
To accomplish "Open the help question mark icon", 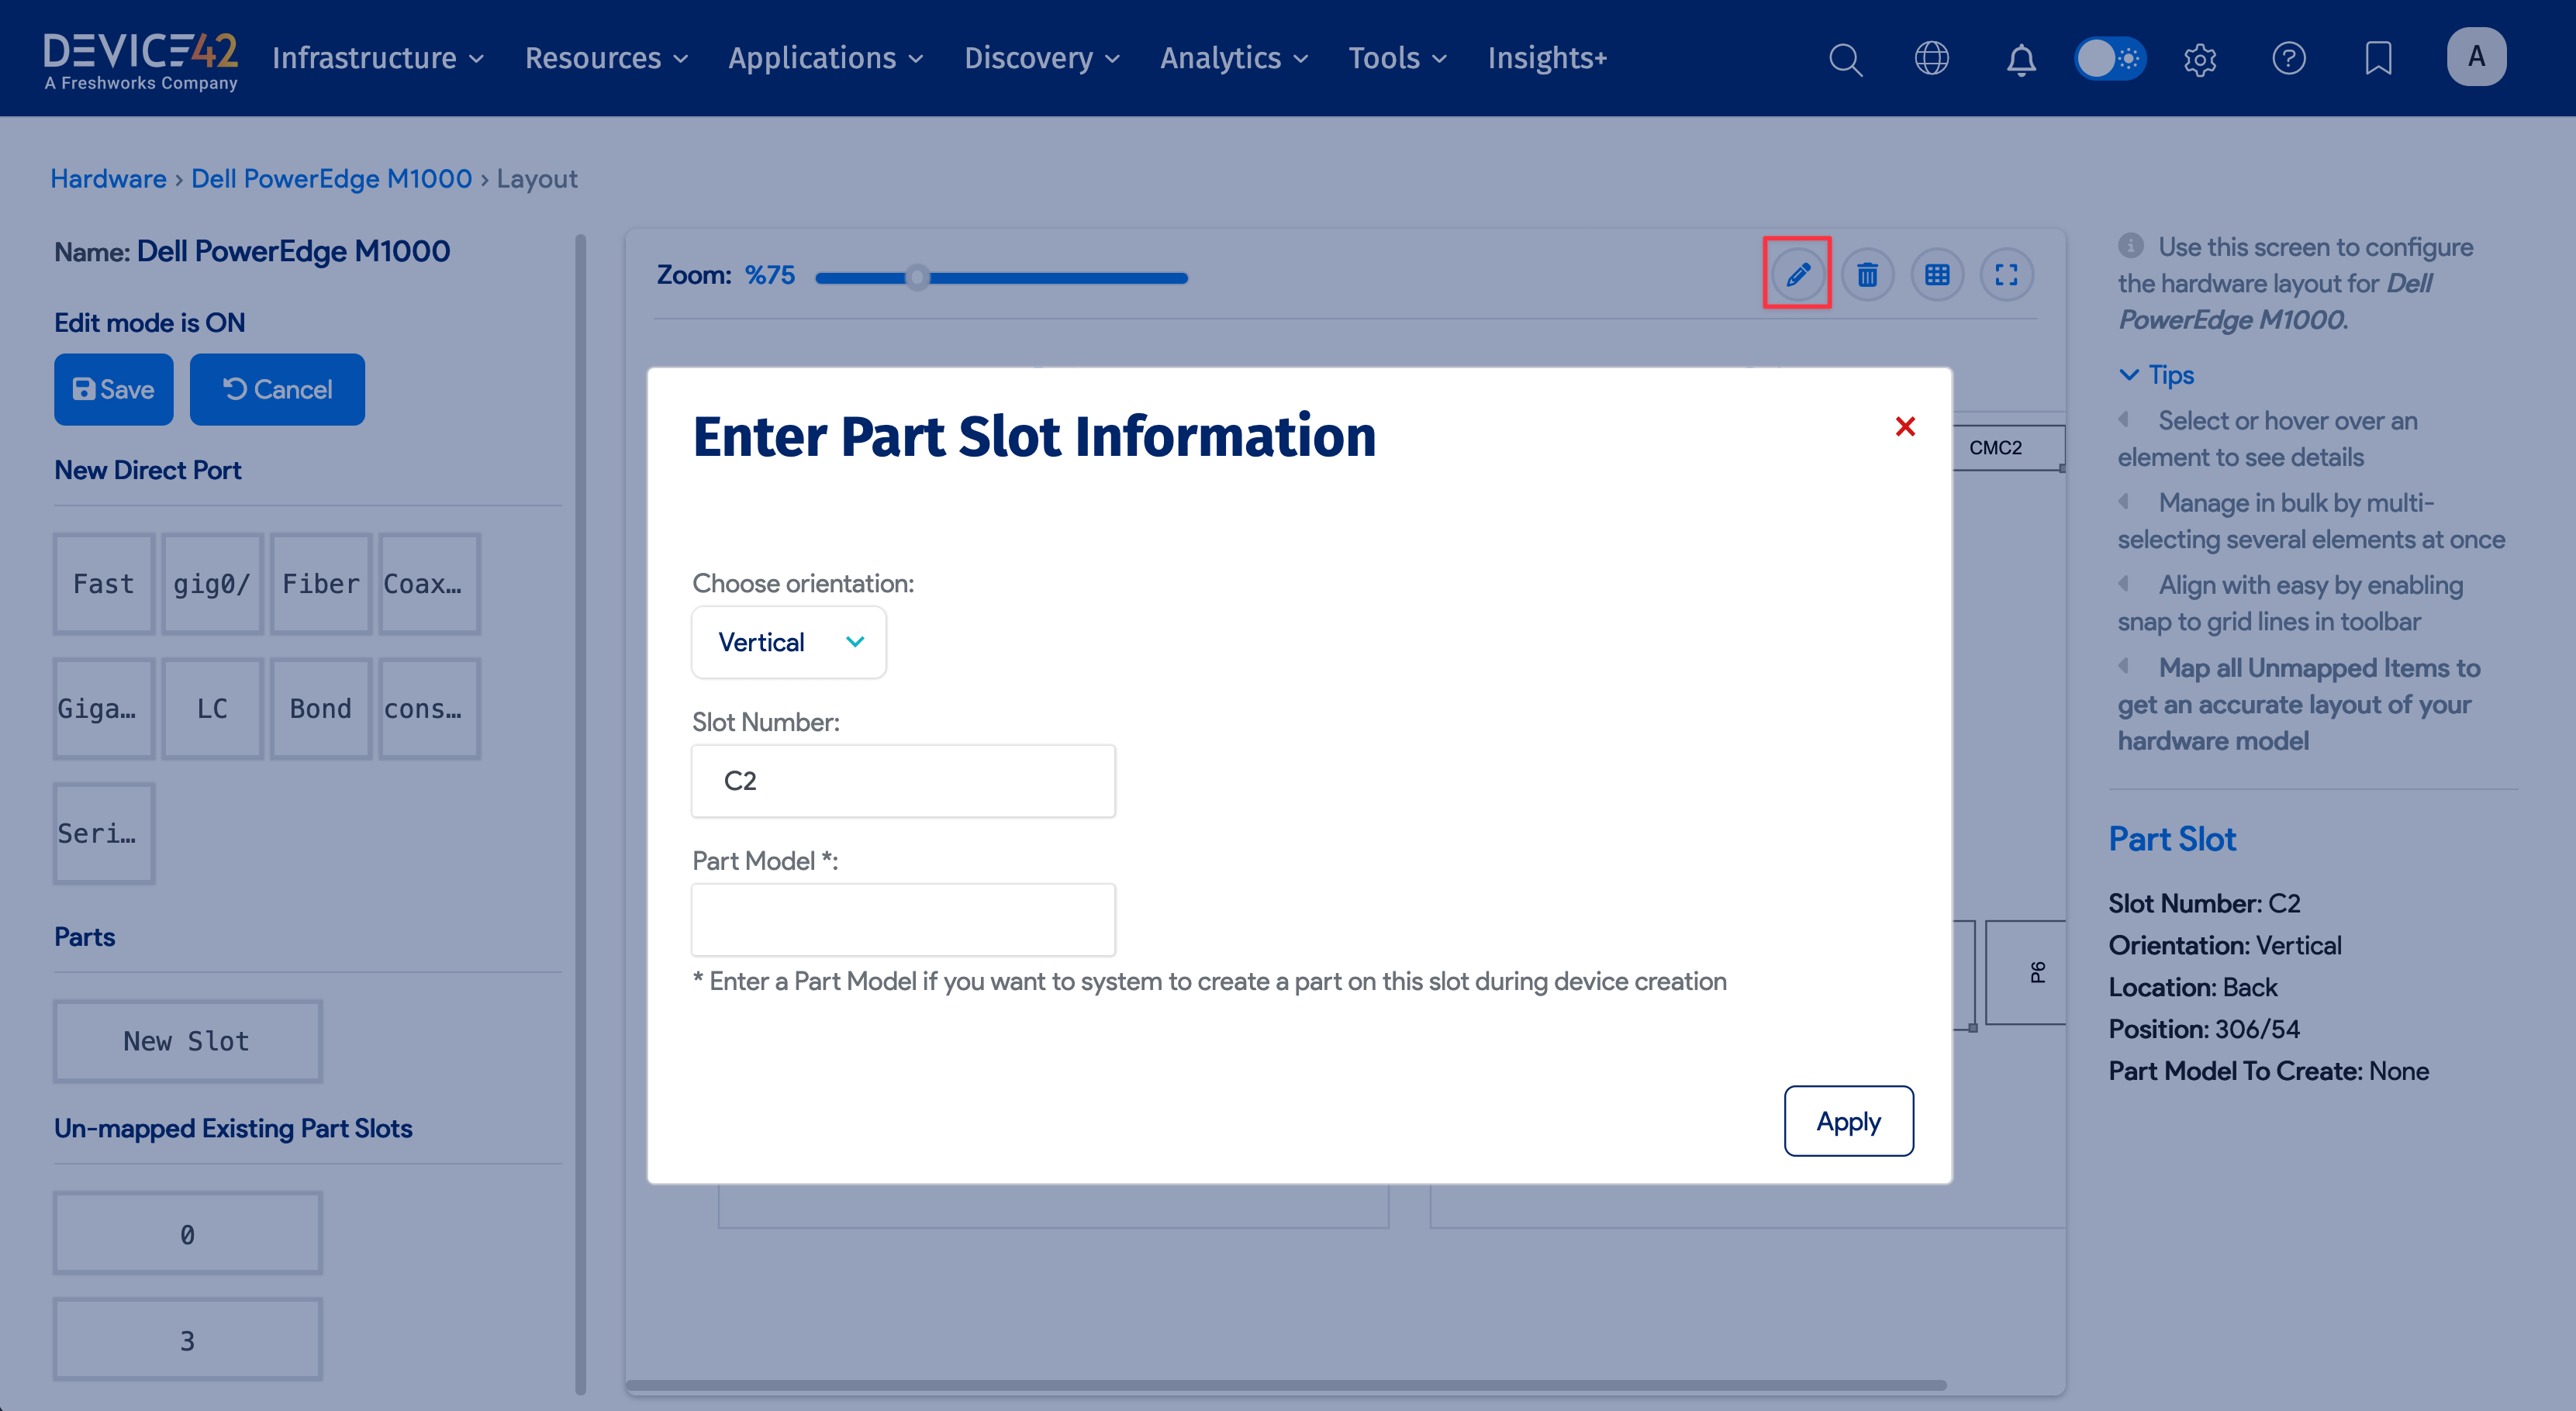I will coord(2289,58).
